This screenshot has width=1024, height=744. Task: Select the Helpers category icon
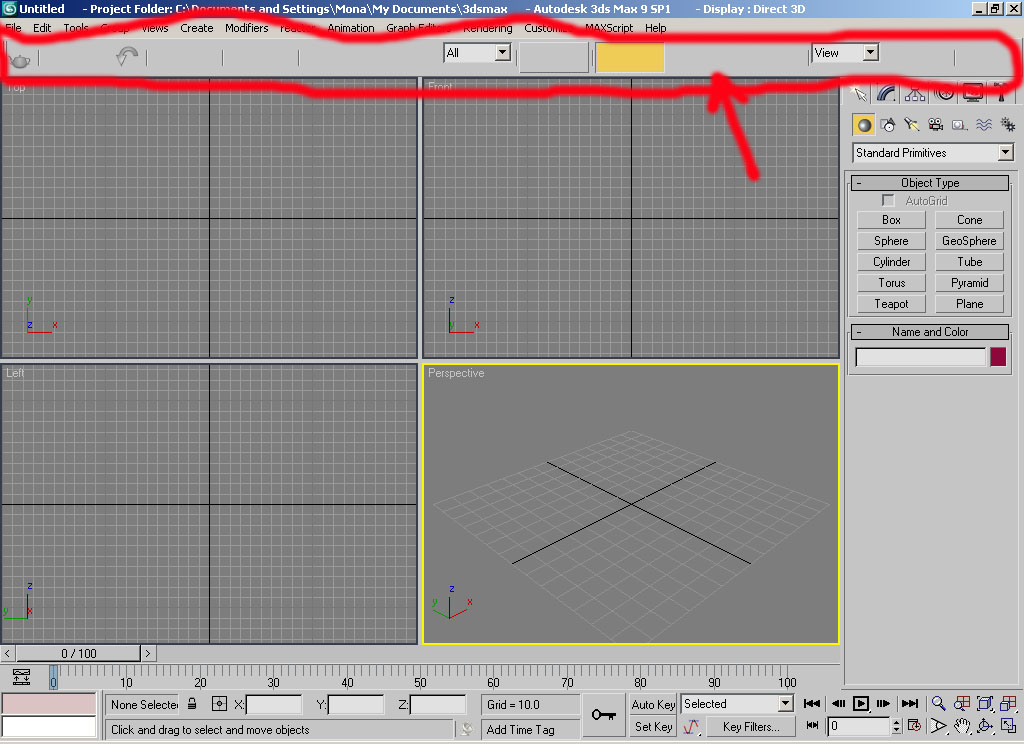[x=959, y=125]
